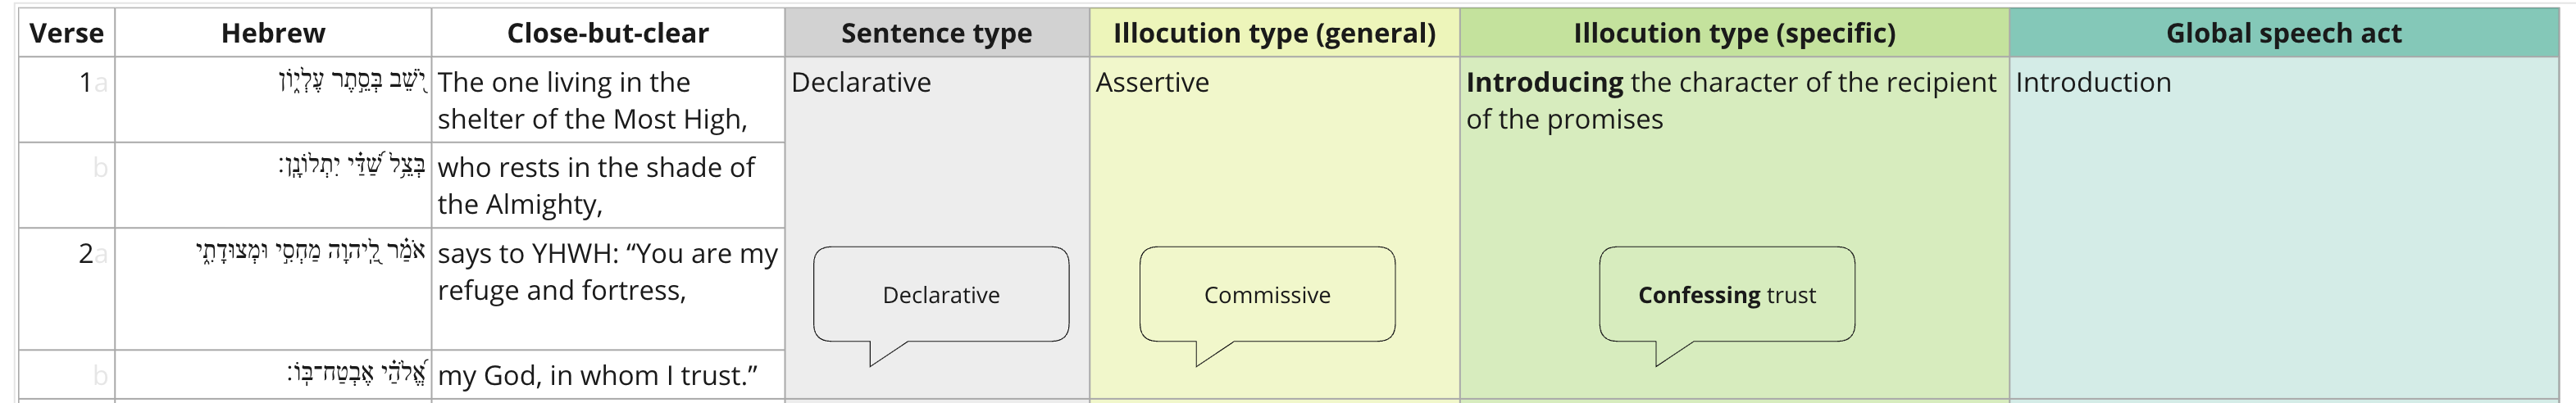Select the Global speech act header

(2283, 33)
